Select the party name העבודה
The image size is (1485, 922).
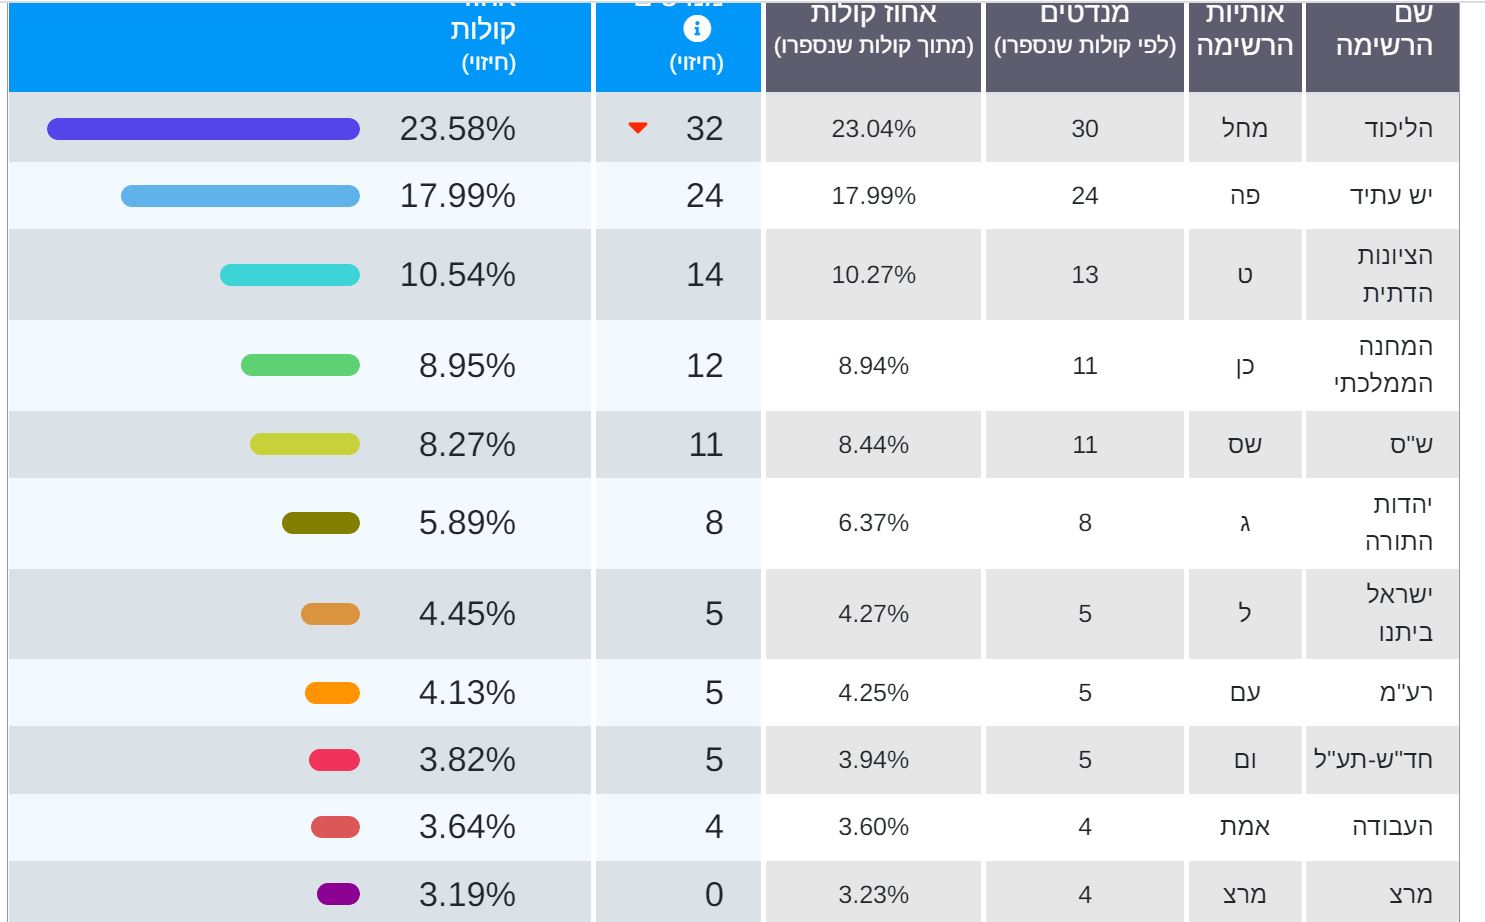click(1392, 827)
